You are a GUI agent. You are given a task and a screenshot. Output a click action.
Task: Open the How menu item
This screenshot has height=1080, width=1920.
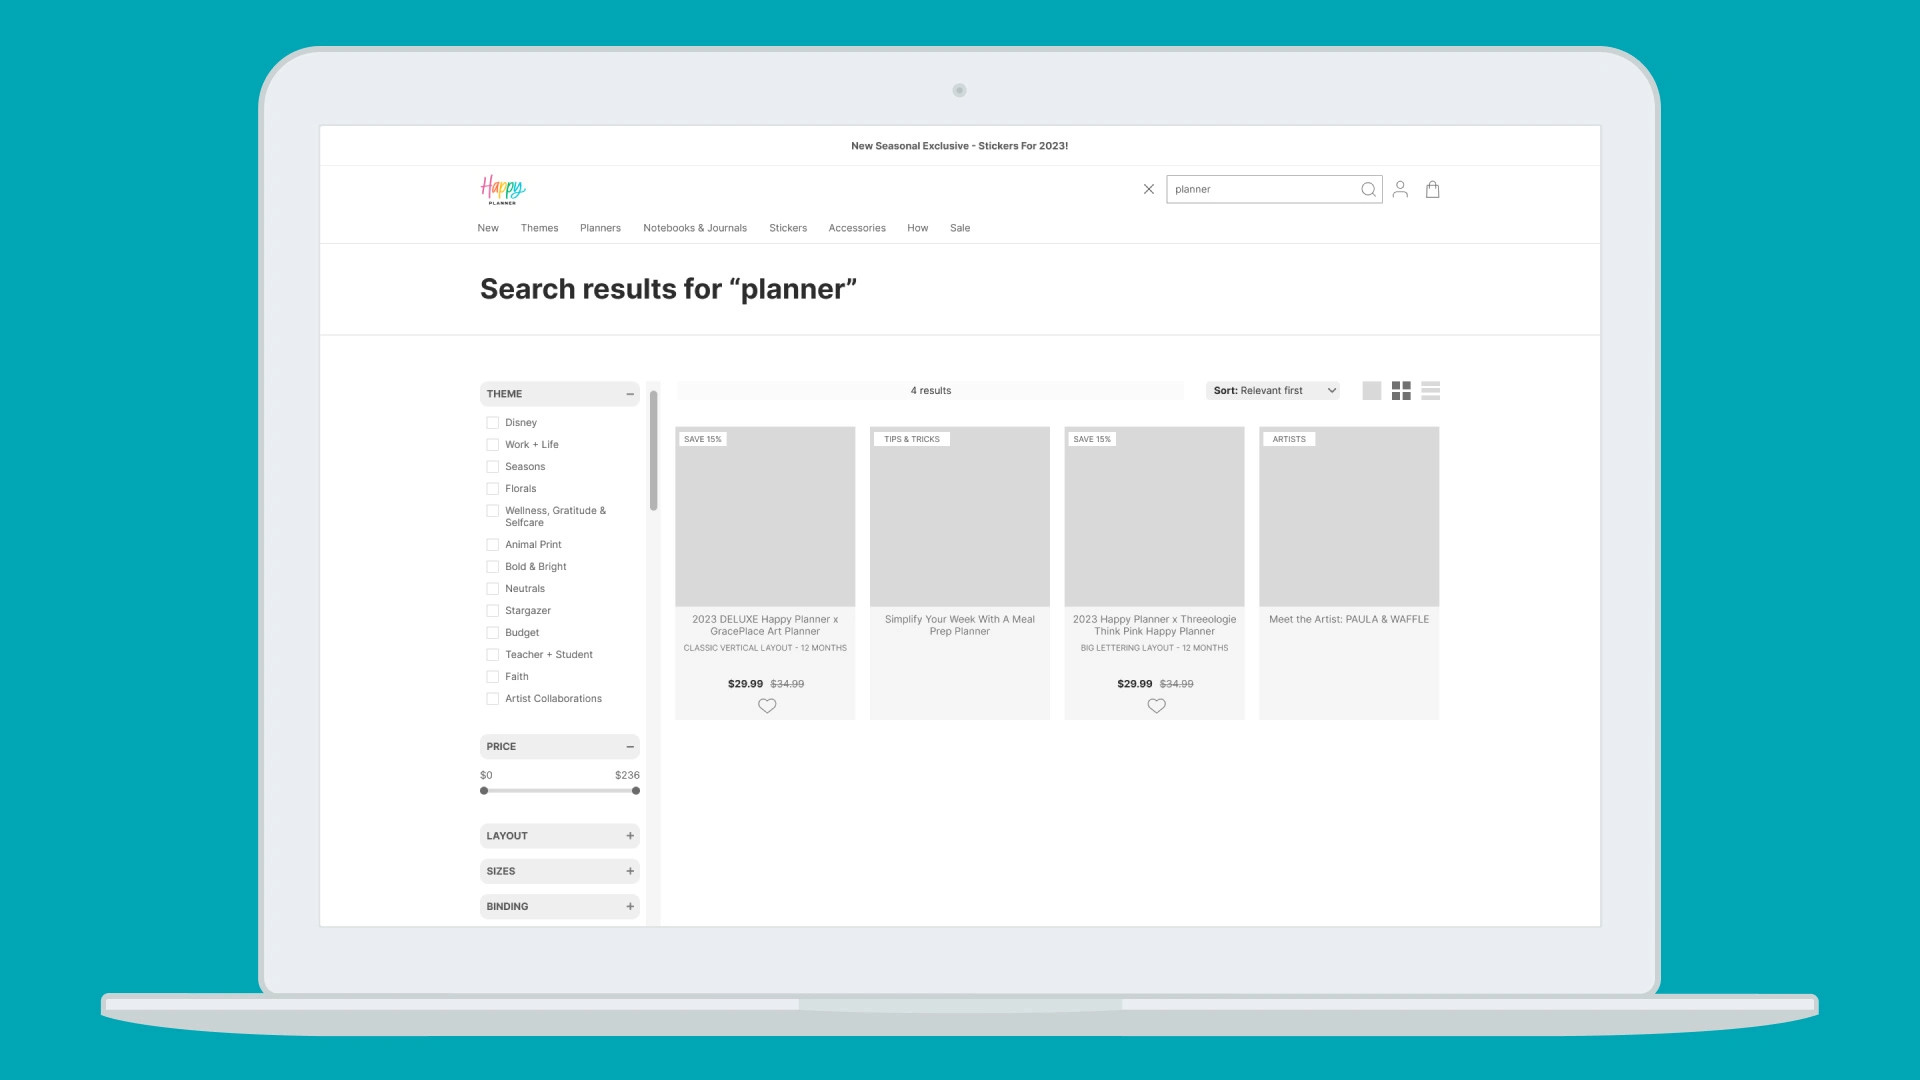[918, 228]
